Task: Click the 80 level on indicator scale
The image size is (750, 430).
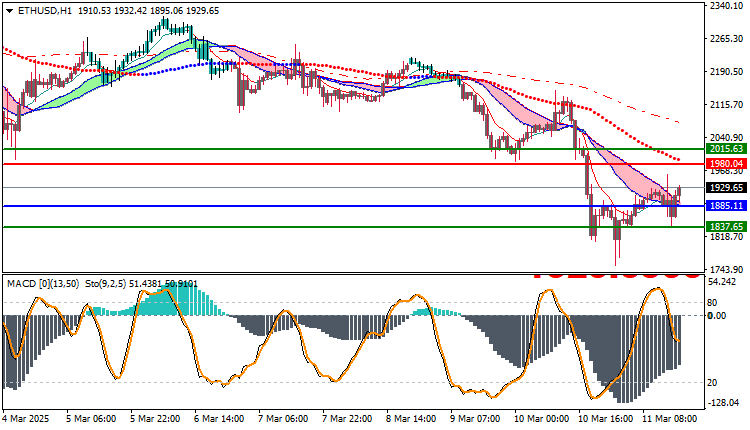Action: 712,303
